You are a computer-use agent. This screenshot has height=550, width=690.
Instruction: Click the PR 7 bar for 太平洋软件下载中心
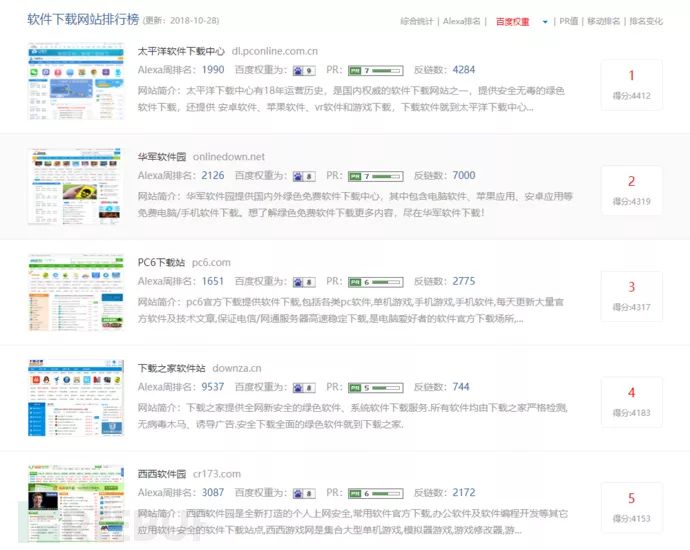(375, 70)
